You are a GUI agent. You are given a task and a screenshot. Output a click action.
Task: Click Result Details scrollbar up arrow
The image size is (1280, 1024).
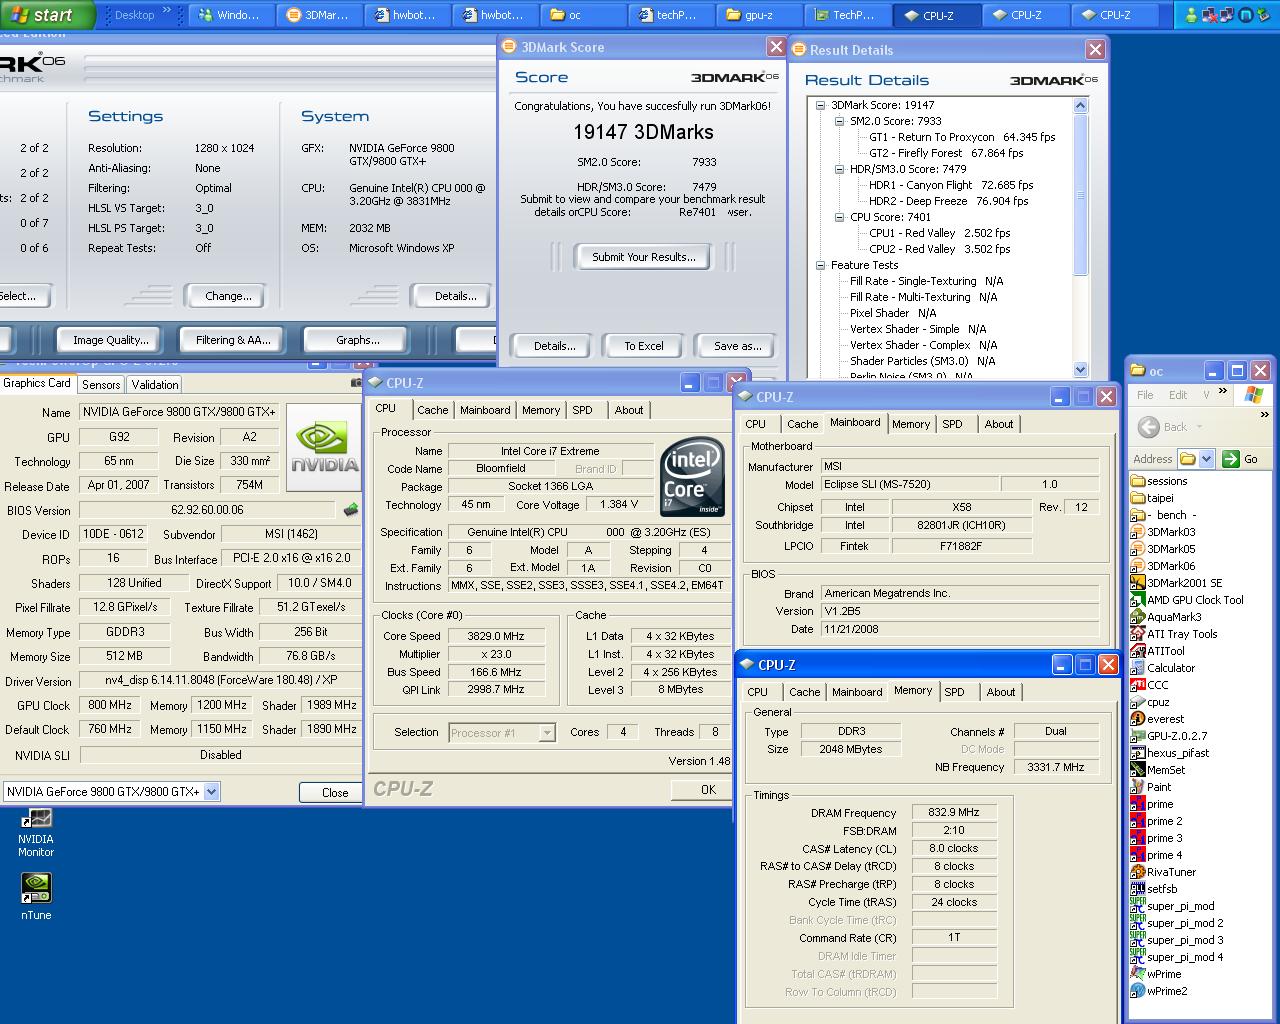coord(1080,105)
